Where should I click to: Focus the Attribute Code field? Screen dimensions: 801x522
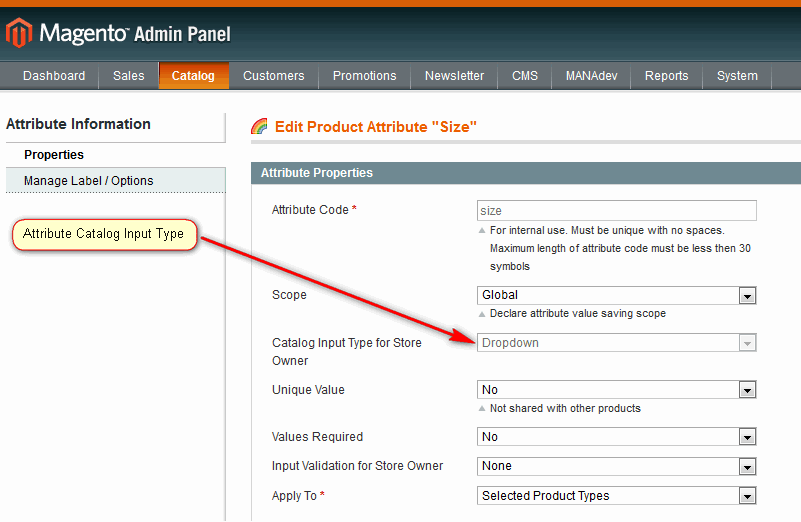[617, 210]
